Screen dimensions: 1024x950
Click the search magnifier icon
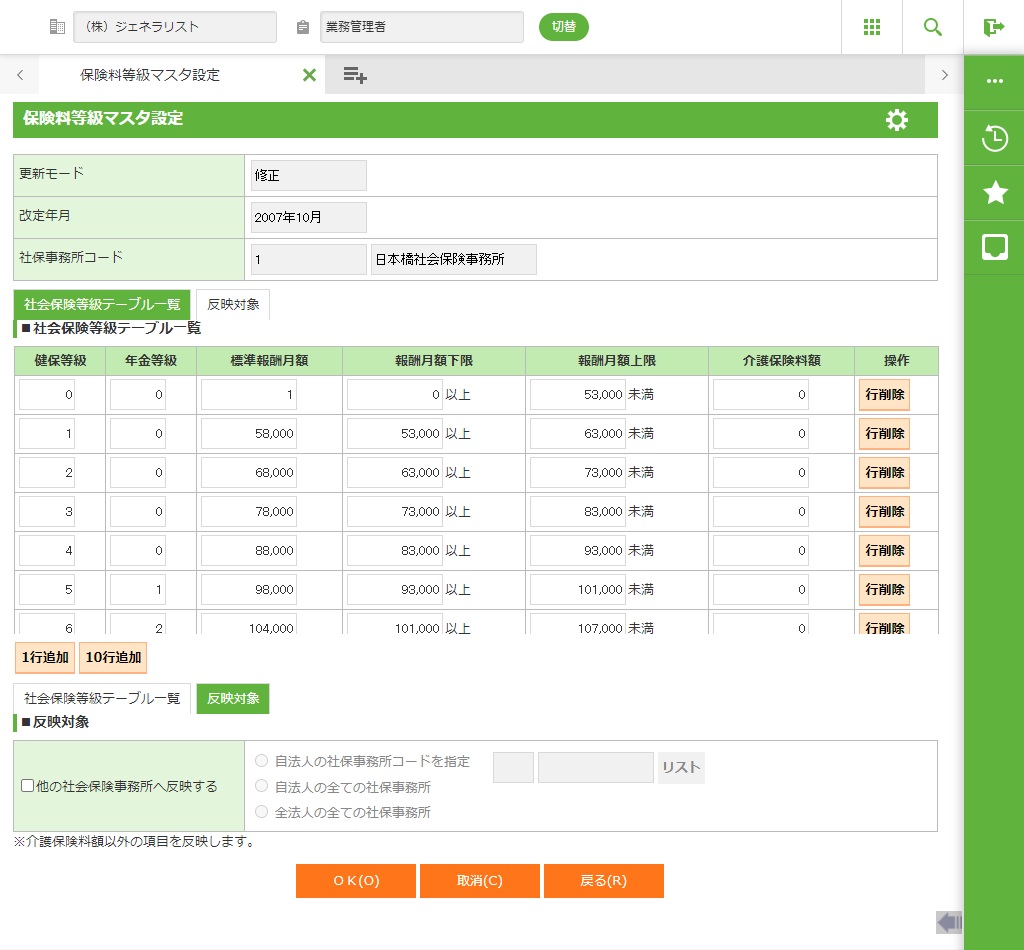point(932,27)
